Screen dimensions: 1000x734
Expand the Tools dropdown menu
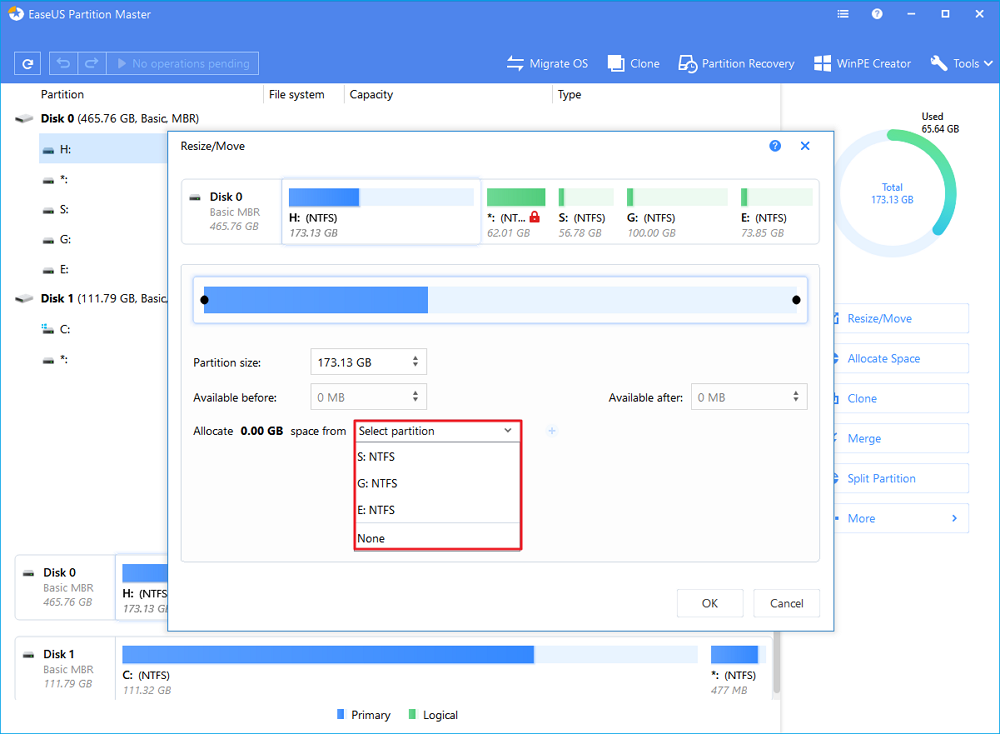[961, 64]
